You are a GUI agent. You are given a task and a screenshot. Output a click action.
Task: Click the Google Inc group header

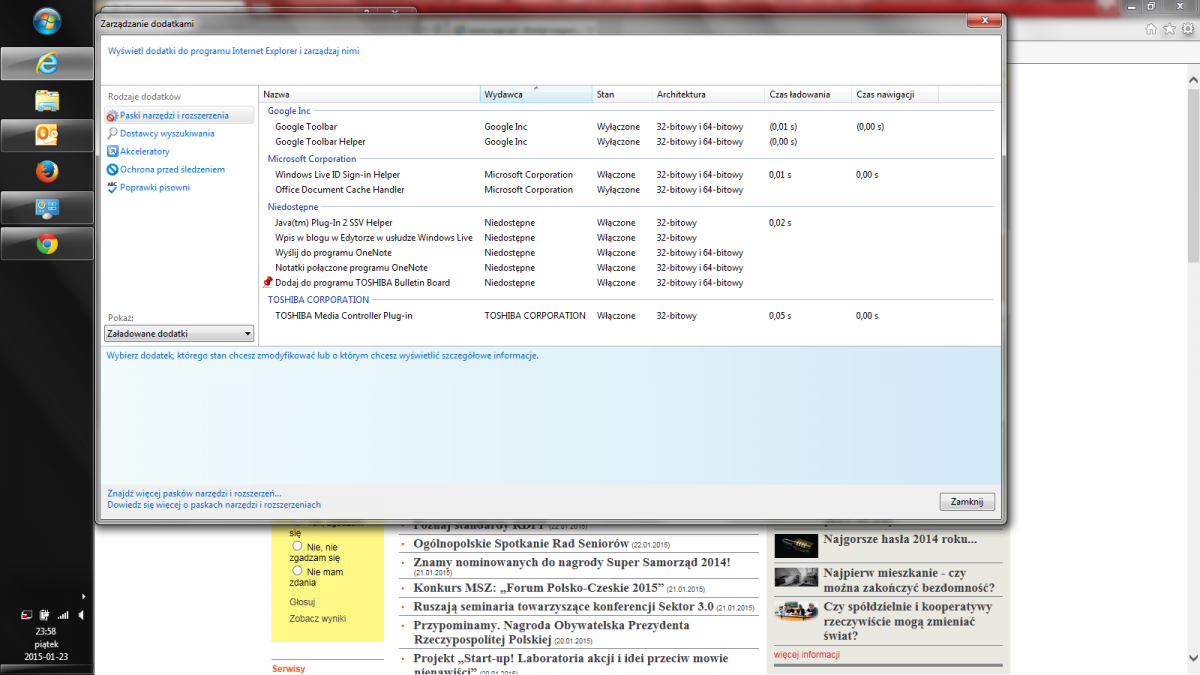(x=289, y=111)
